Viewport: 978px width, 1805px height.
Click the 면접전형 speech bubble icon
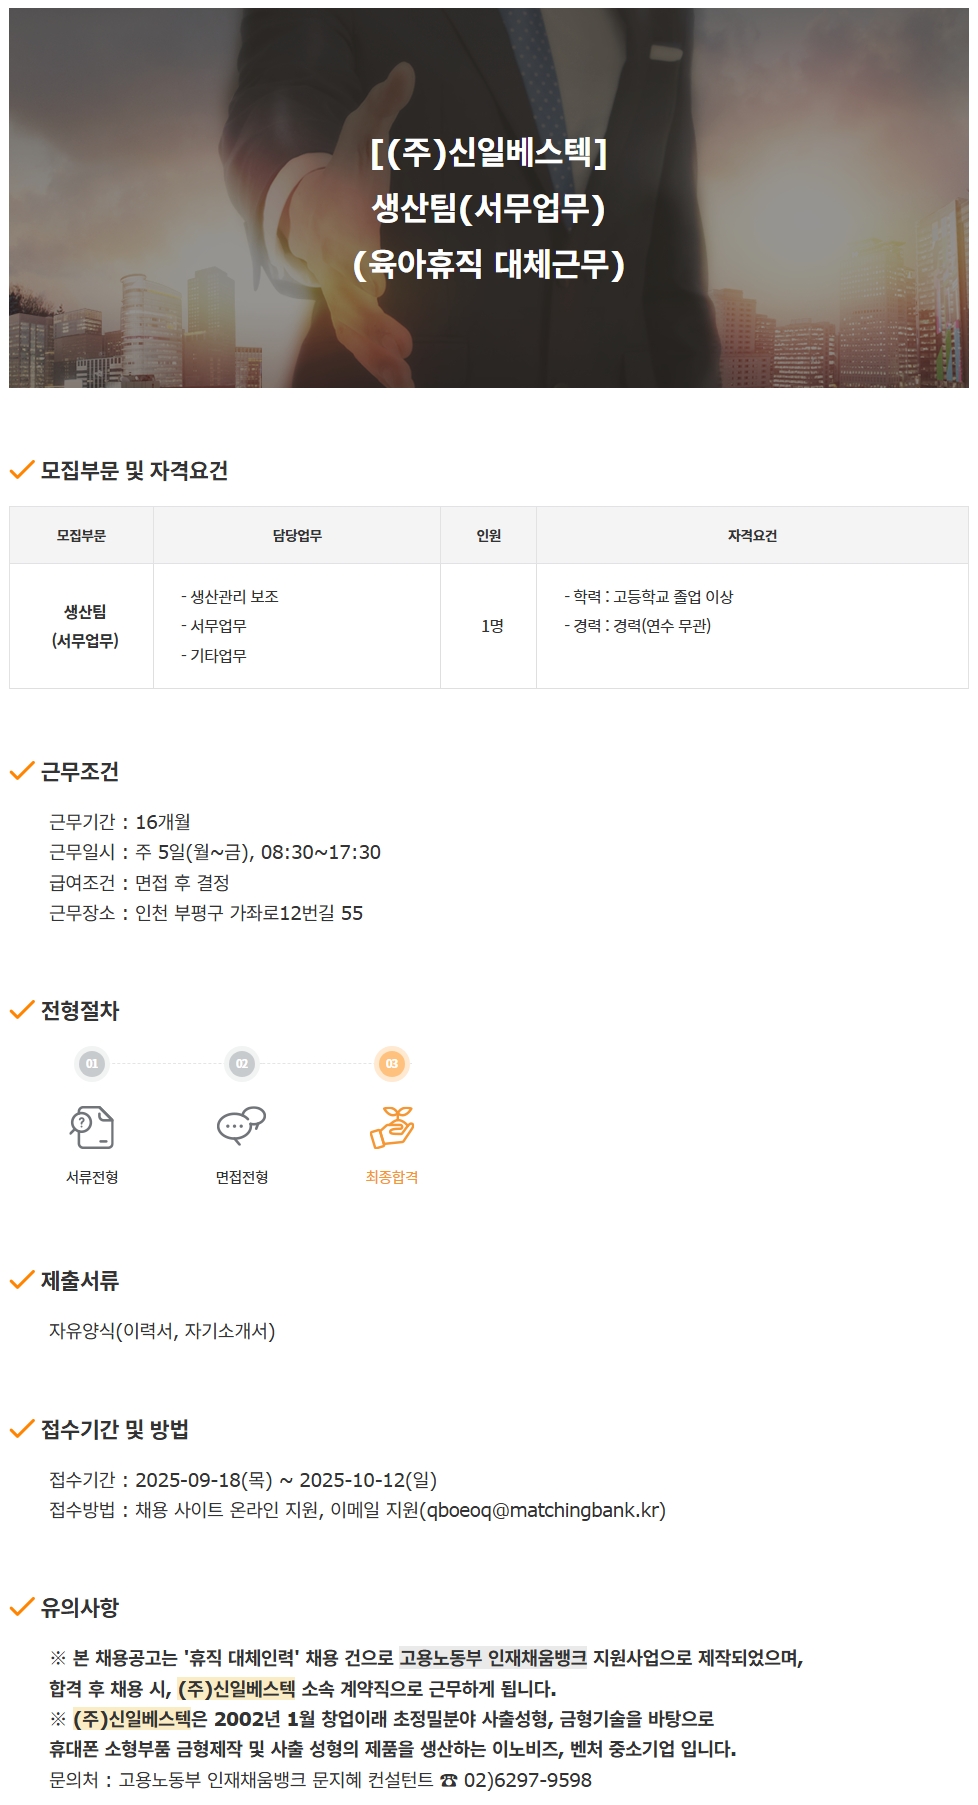[241, 1125]
